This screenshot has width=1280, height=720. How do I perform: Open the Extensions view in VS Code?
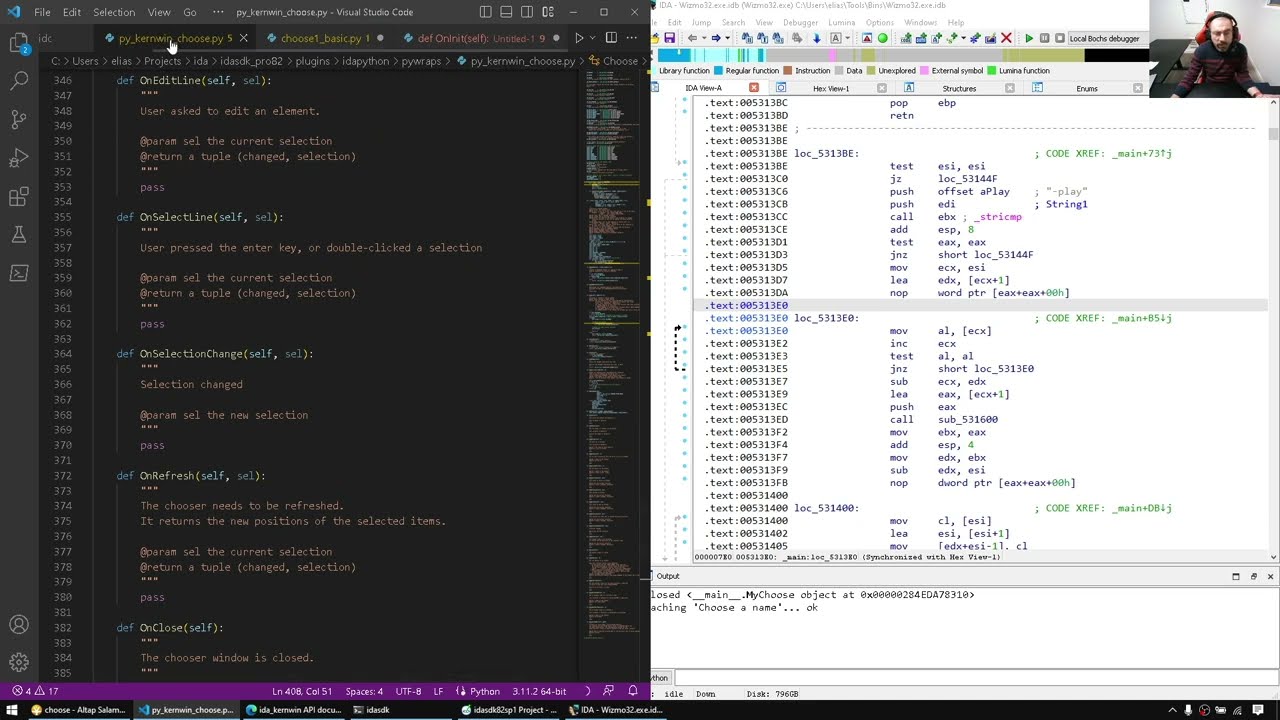19,196
